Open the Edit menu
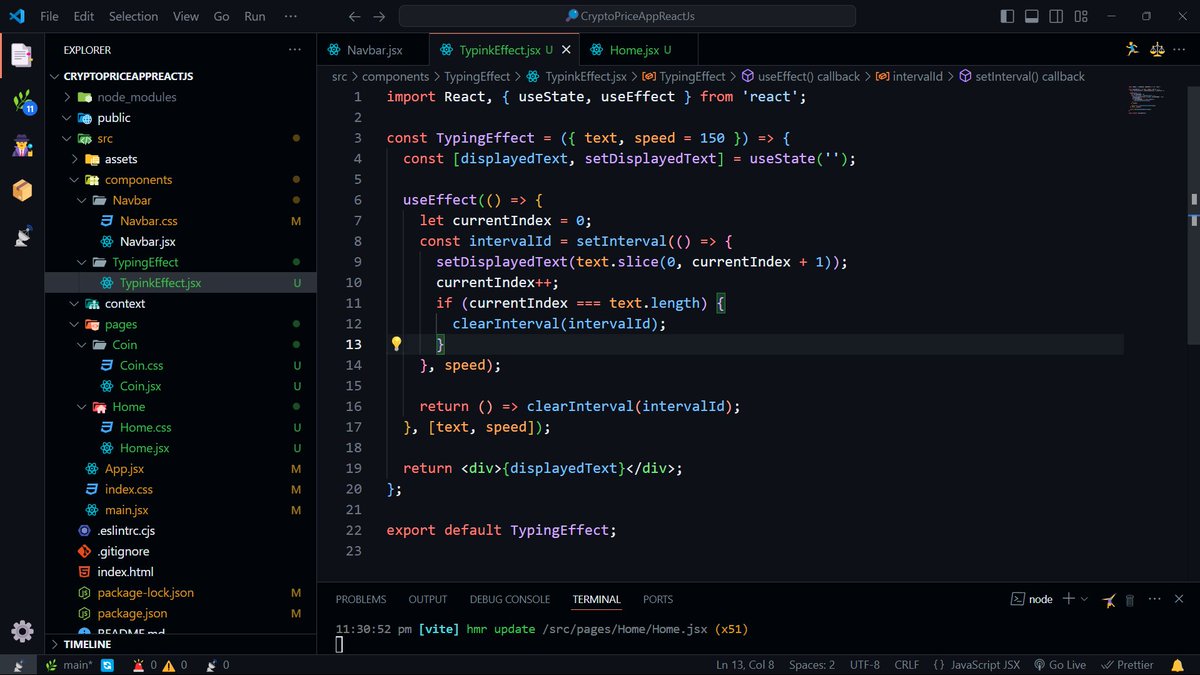Screen dimensions: 1200x675 [x=84, y=16]
